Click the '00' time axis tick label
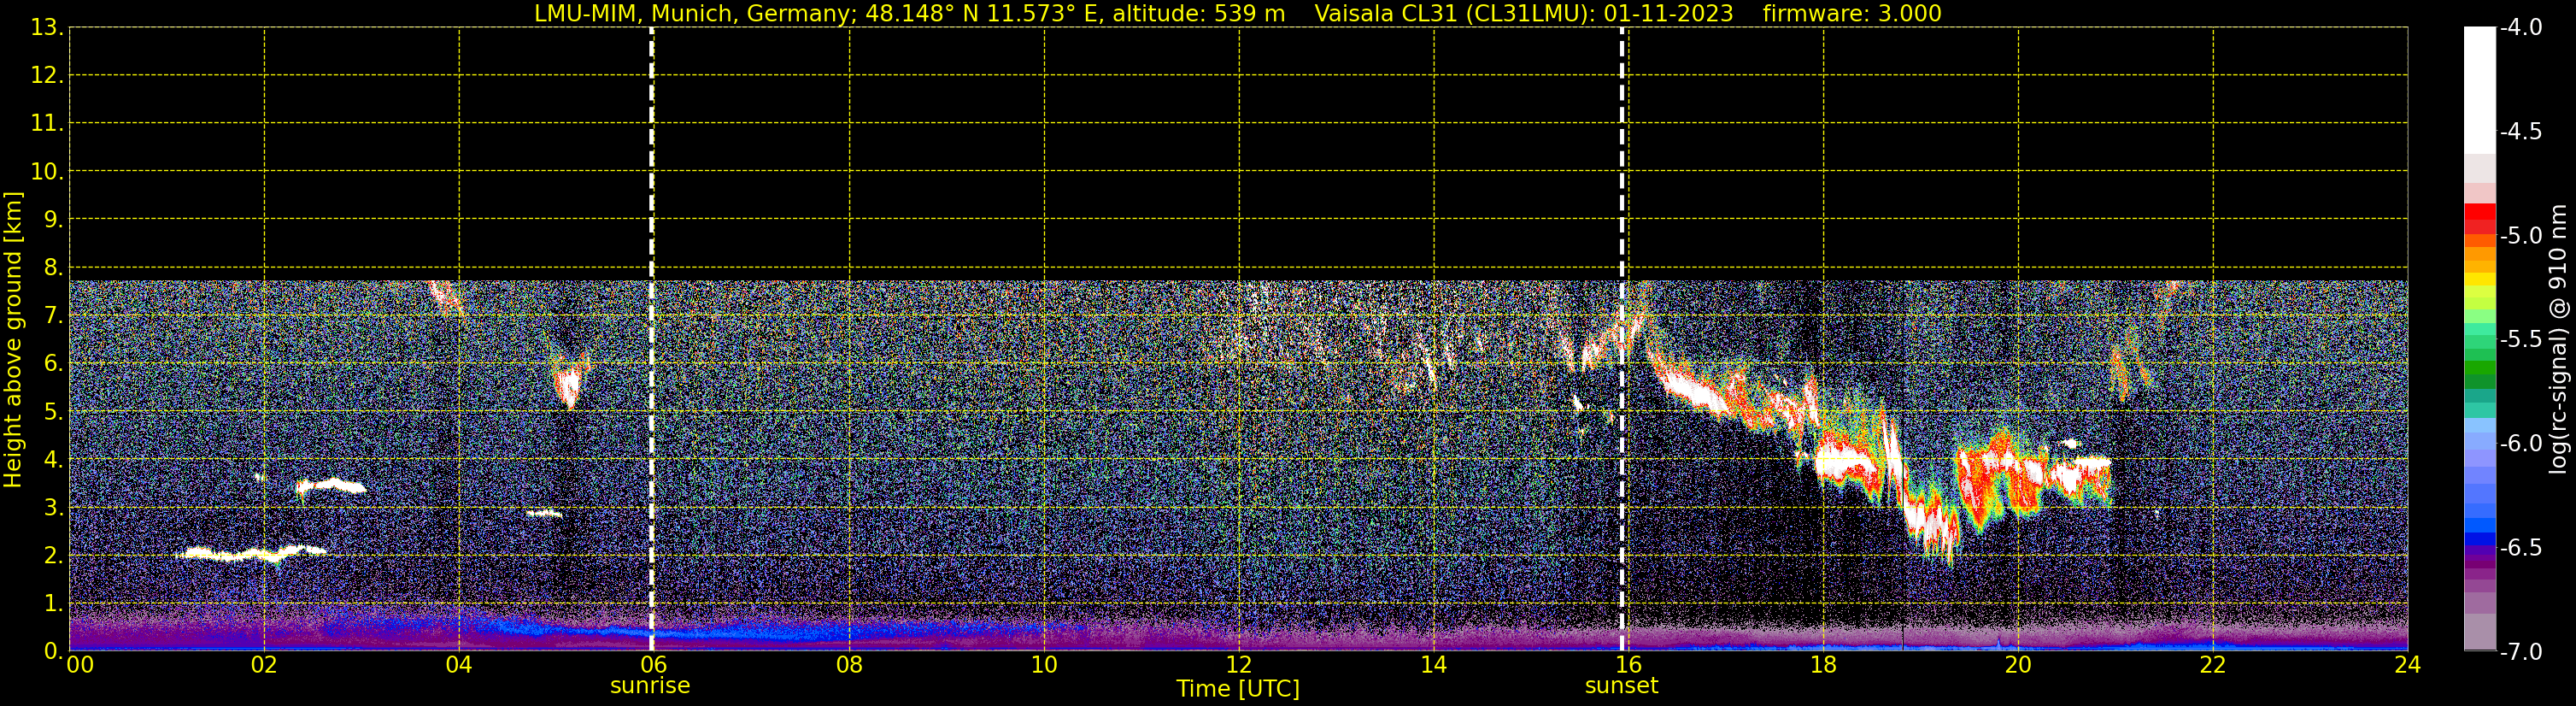This screenshot has height=706, width=2576. [80, 665]
